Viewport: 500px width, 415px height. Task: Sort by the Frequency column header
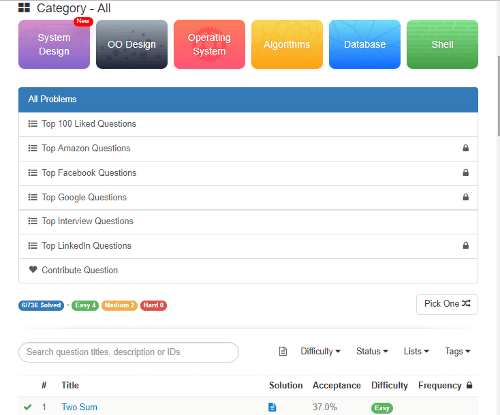(440, 386)
